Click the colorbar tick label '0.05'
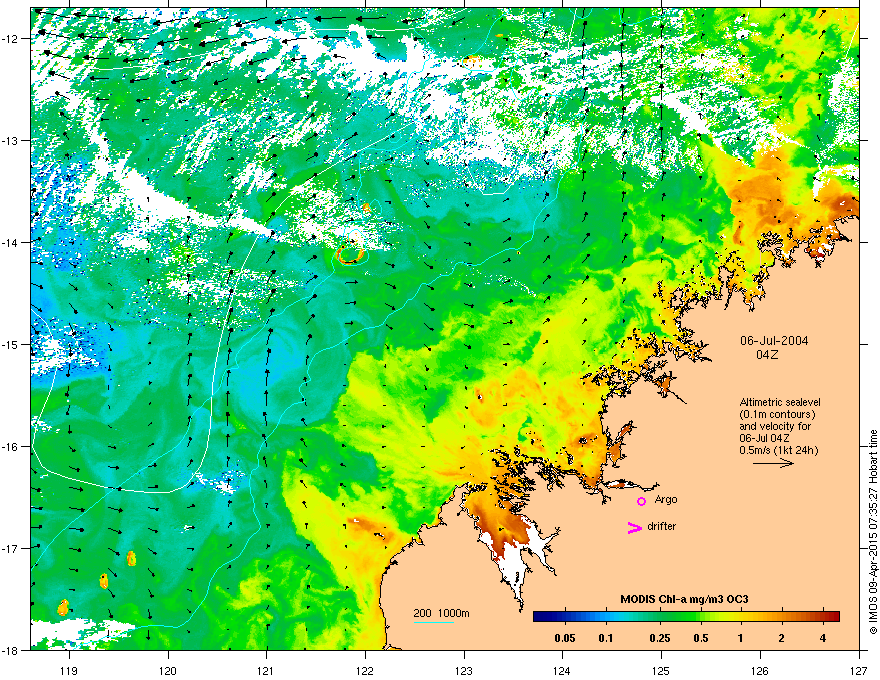This screenshot has height=680, width=880. coord(565,638)
